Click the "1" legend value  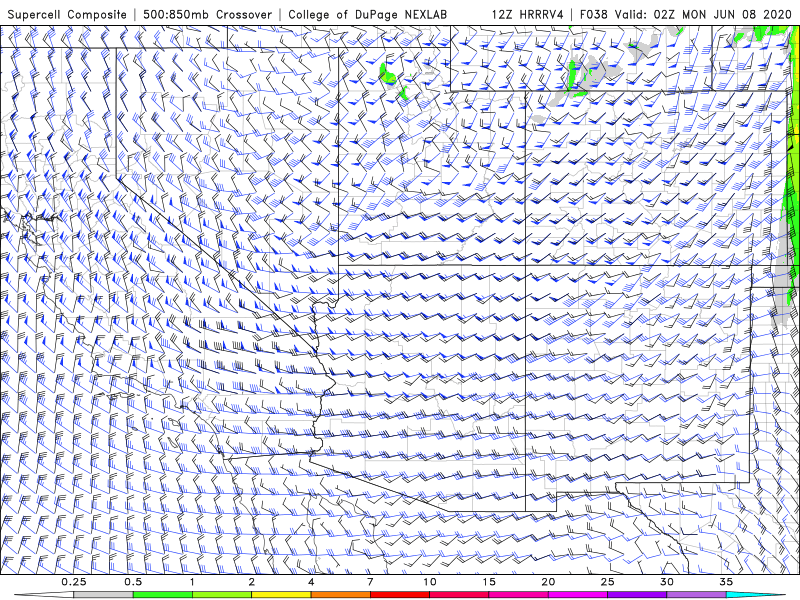pyautogui.click(x=192, y=582)
